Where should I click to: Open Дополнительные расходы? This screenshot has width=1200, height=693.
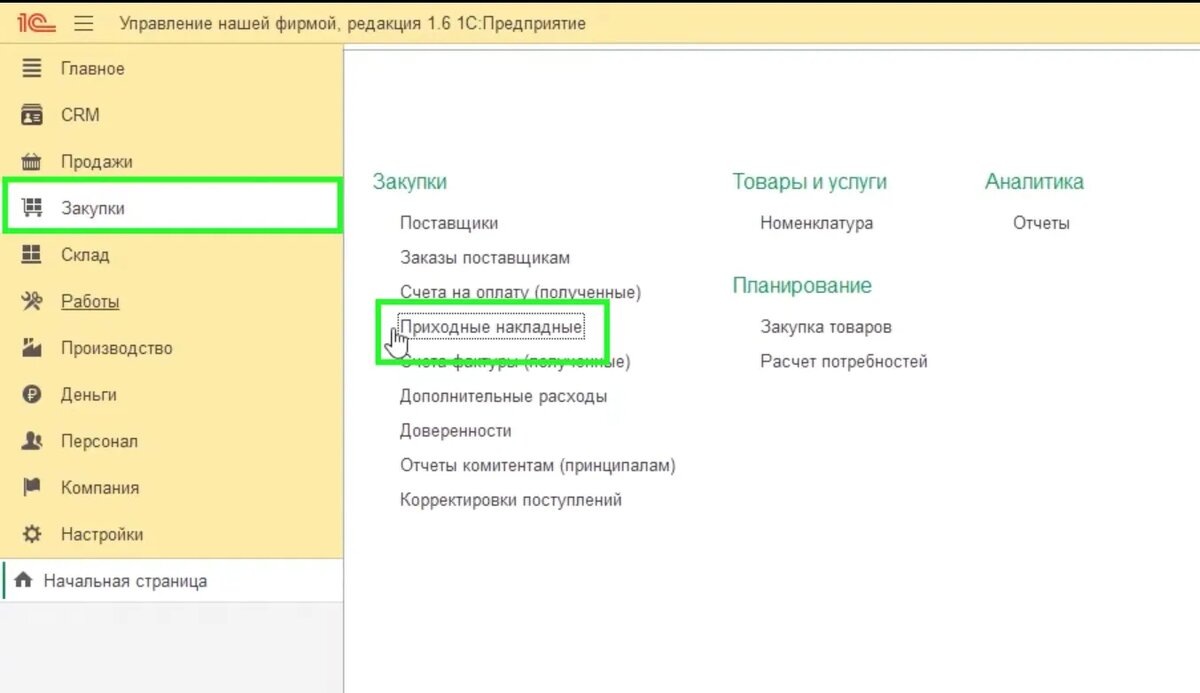(x=503, y=396)
